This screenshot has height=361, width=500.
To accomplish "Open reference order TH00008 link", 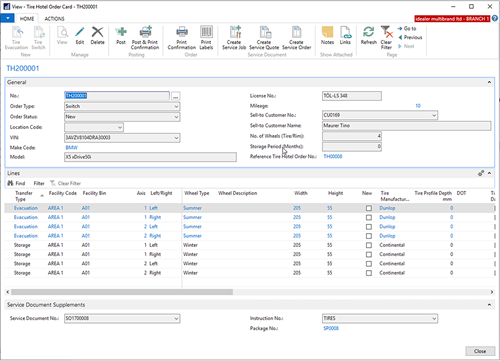I will click(333, 156).
